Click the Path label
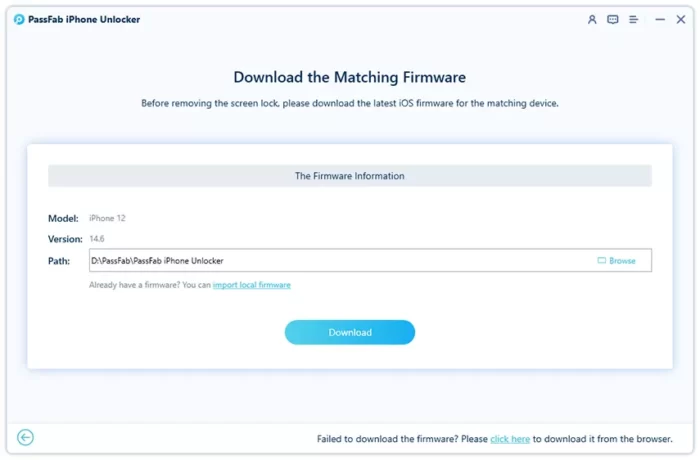Screen dimensions: 700x460 pos(59,261)
